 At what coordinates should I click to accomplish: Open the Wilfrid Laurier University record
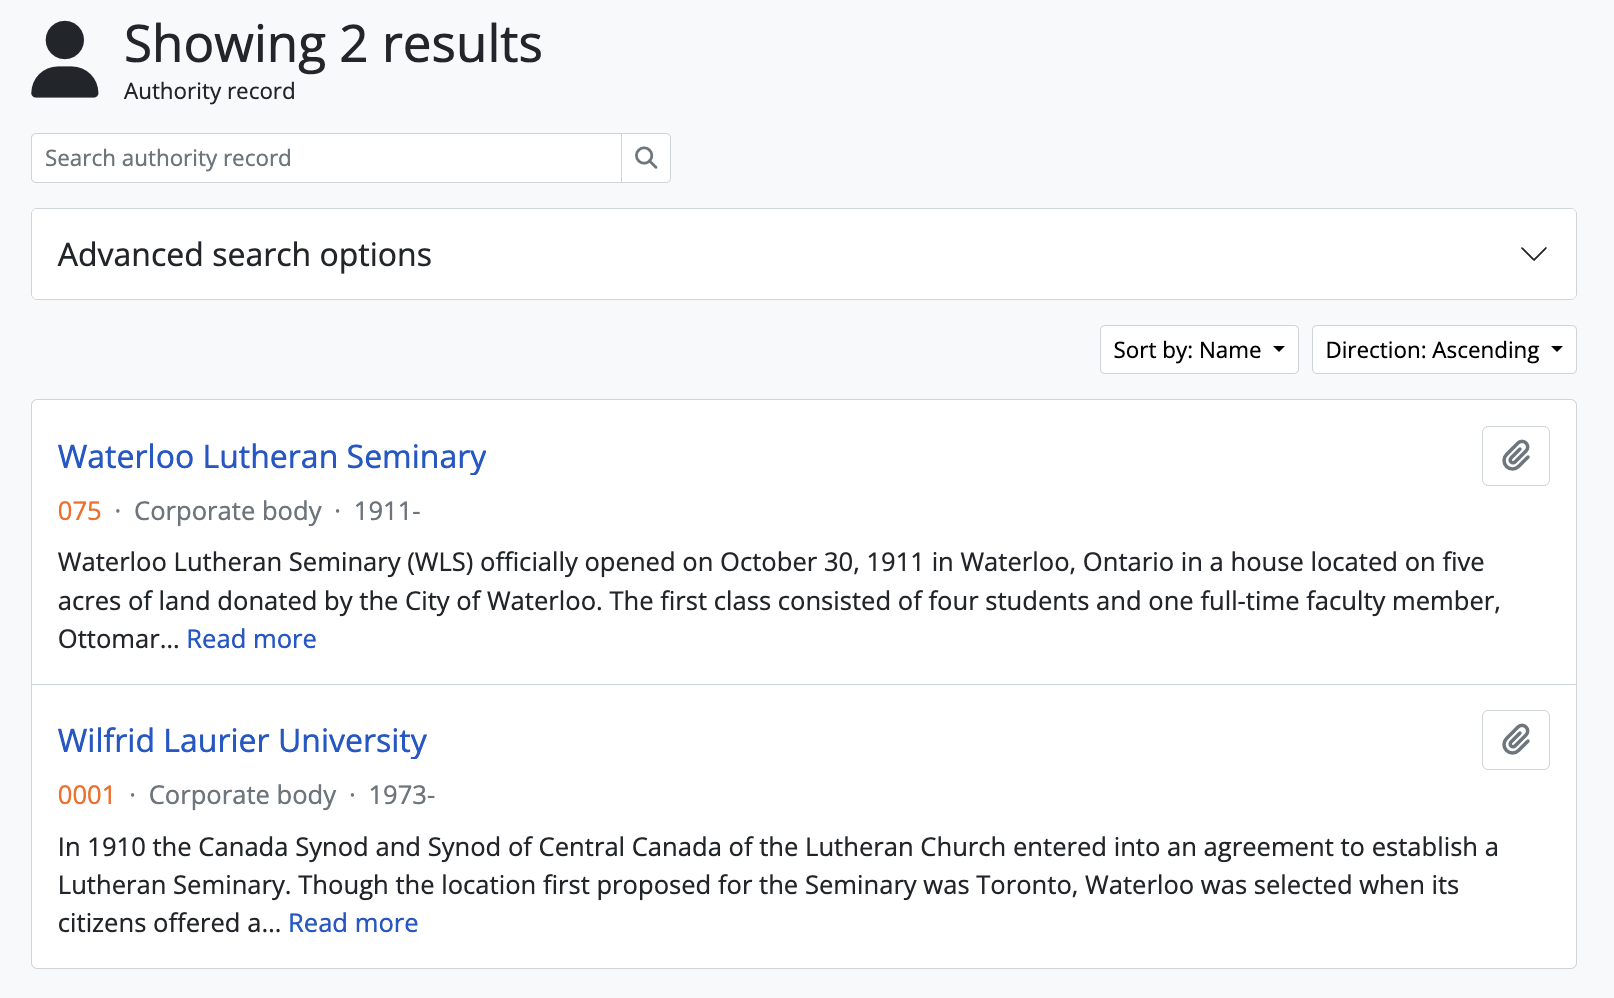coord(242,741)
